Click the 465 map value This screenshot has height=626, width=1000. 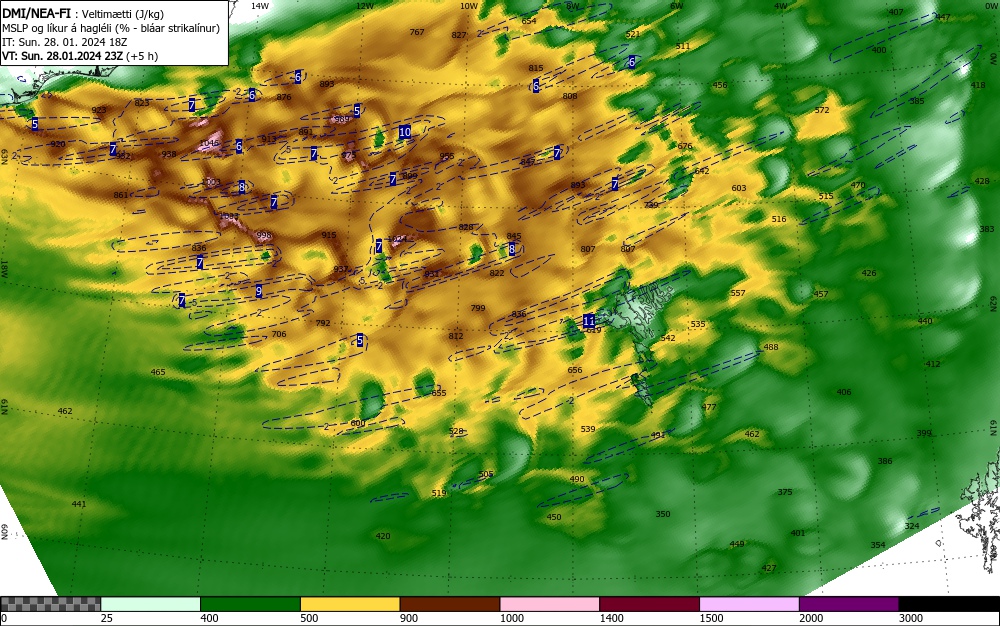coord(158,372)
